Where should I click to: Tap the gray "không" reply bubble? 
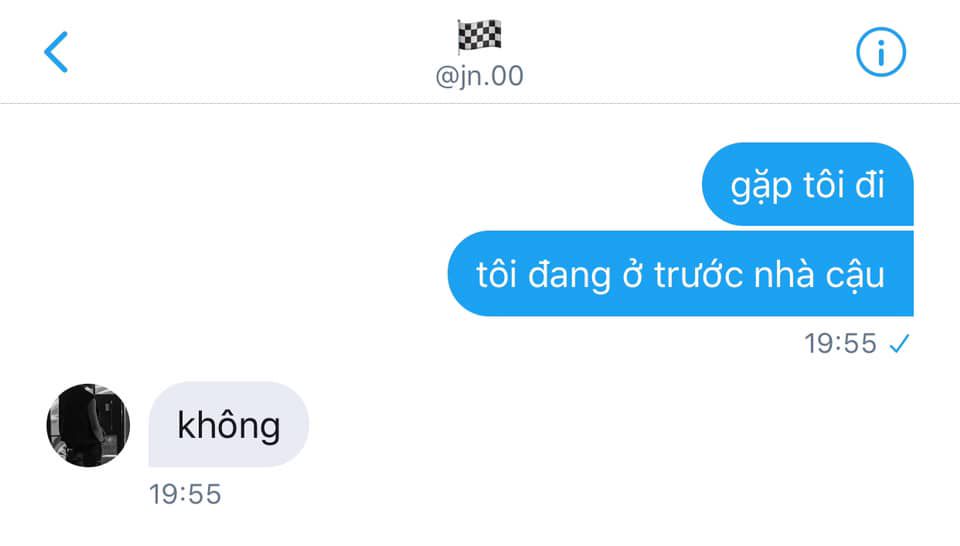[228, 424]
